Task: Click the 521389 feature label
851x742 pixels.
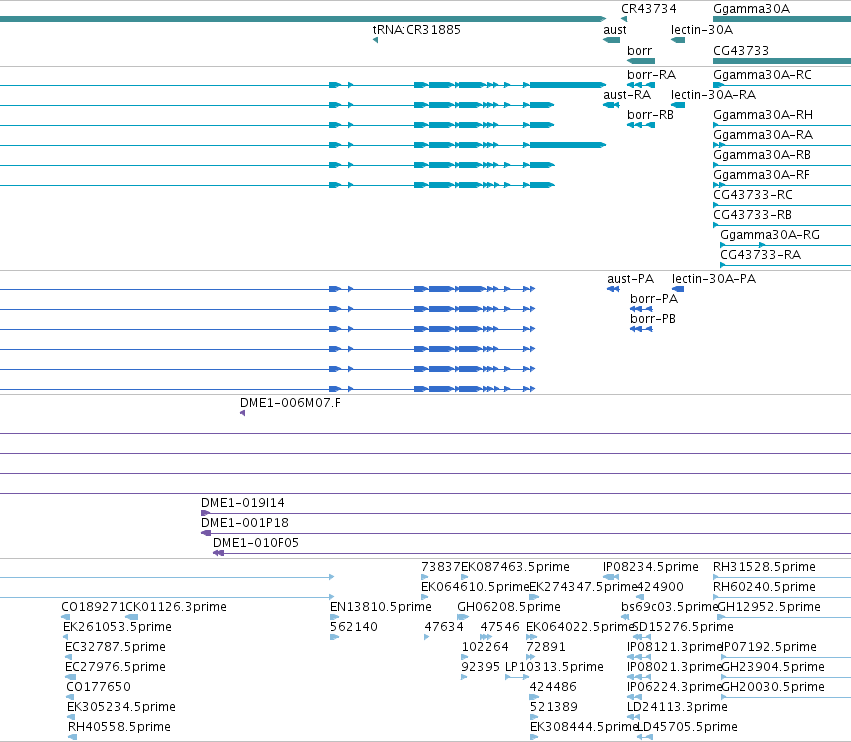Action: [554, 708]
